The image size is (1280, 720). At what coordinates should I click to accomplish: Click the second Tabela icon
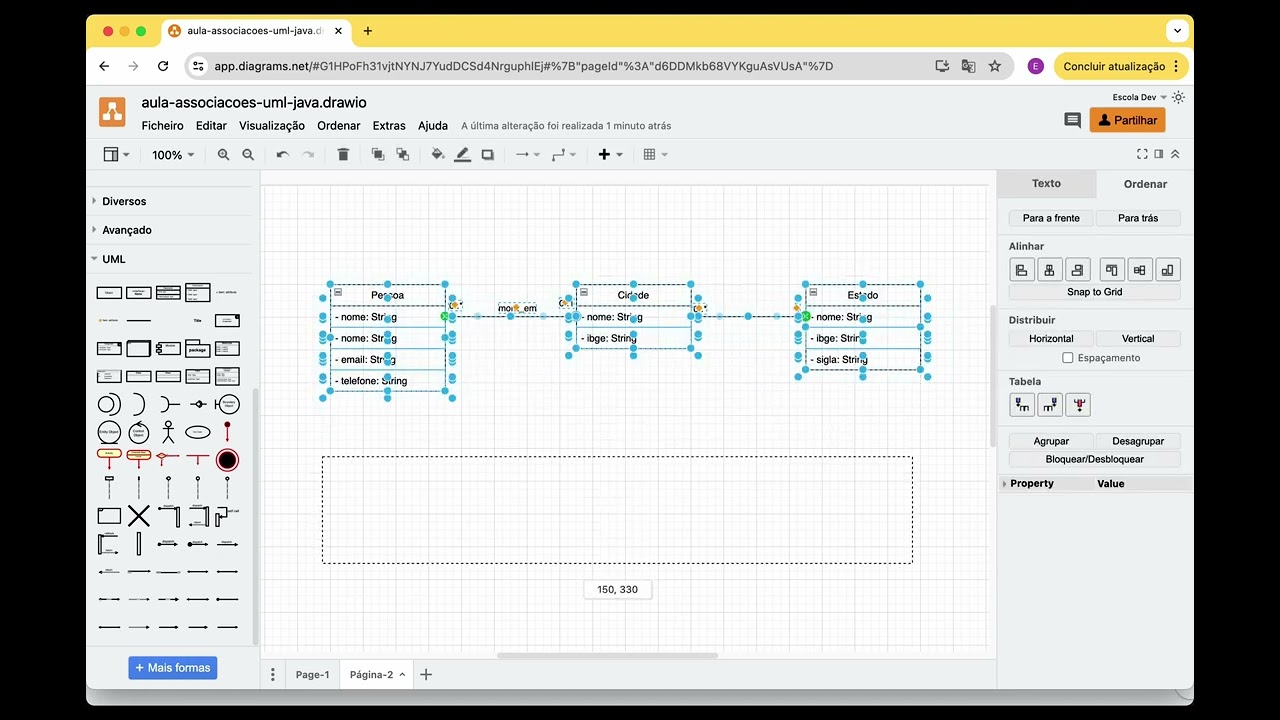(x=1049, y=405)
